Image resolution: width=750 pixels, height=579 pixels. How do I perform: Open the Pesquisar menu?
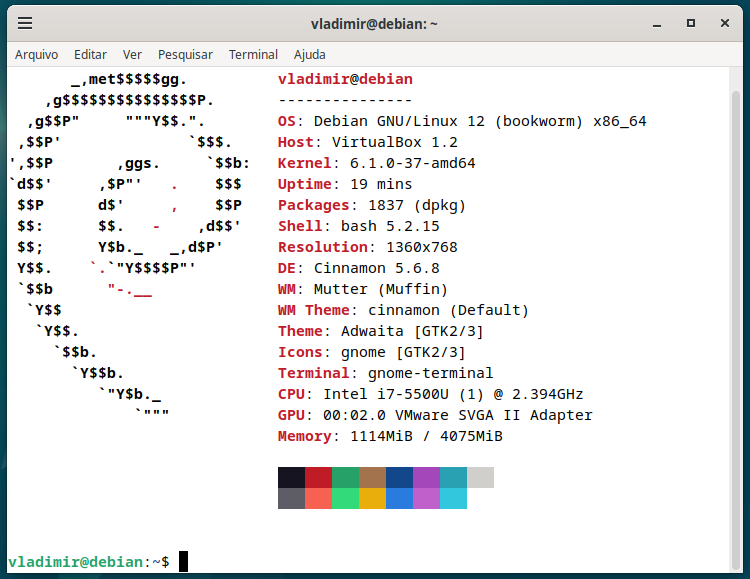[185, 55]
